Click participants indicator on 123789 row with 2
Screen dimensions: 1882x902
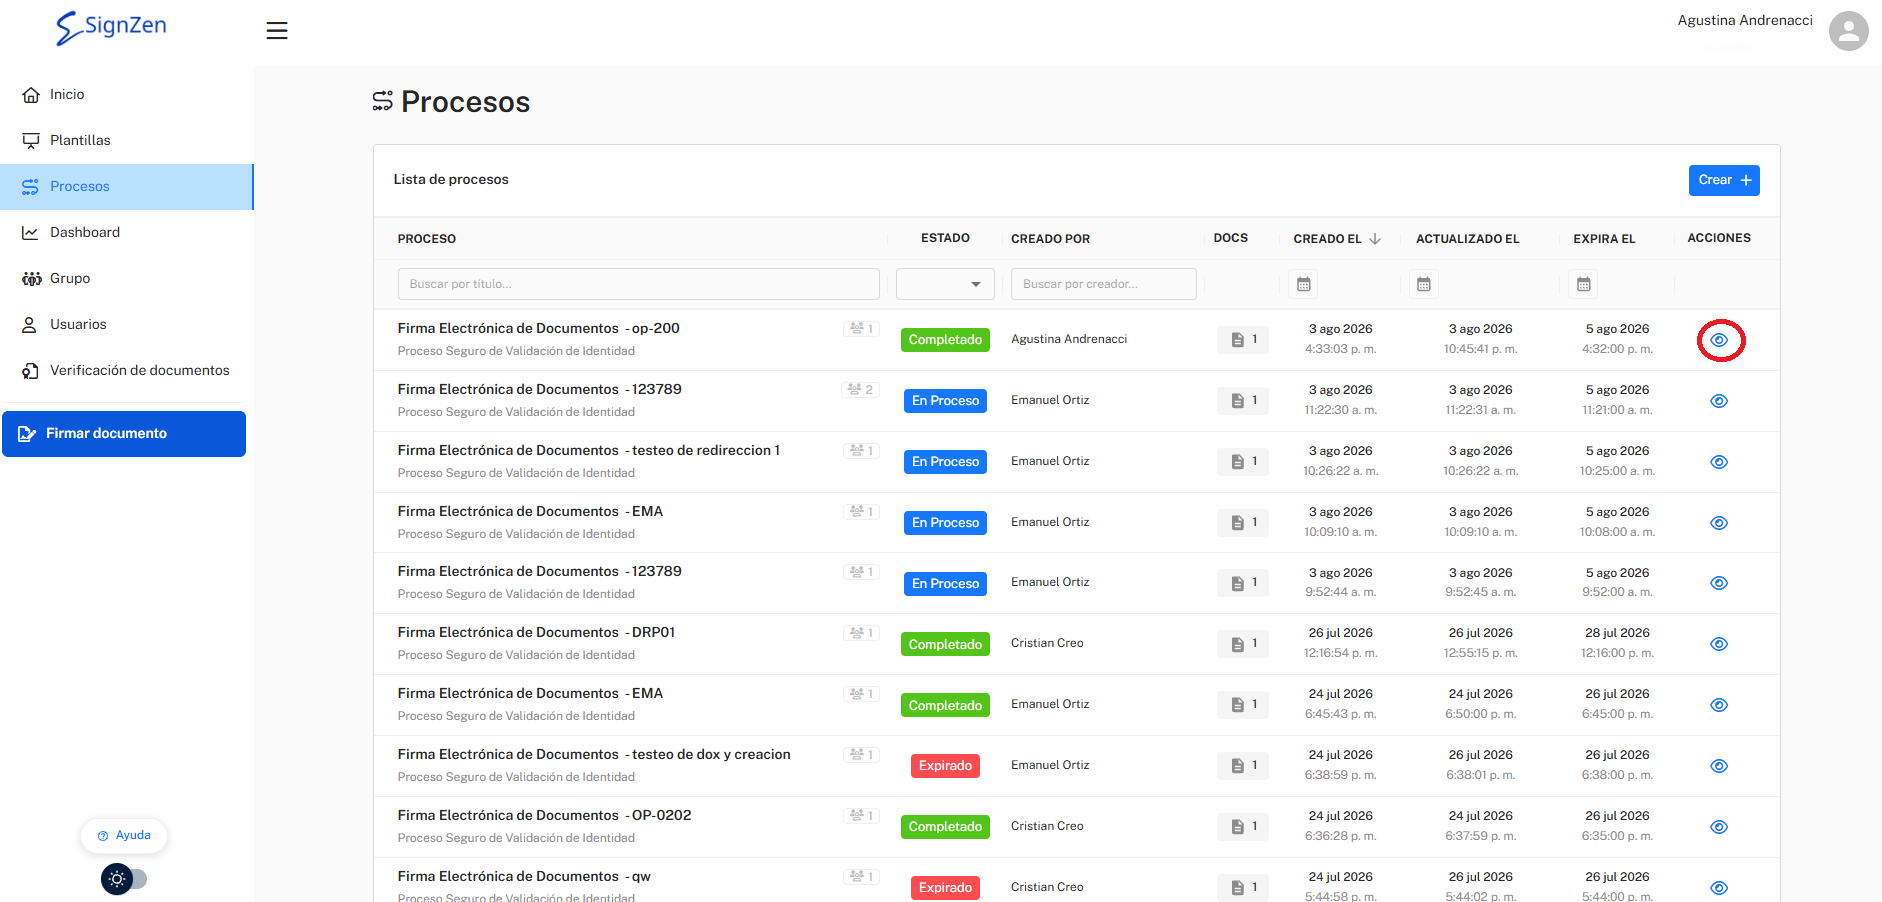(x=860, y=389)
